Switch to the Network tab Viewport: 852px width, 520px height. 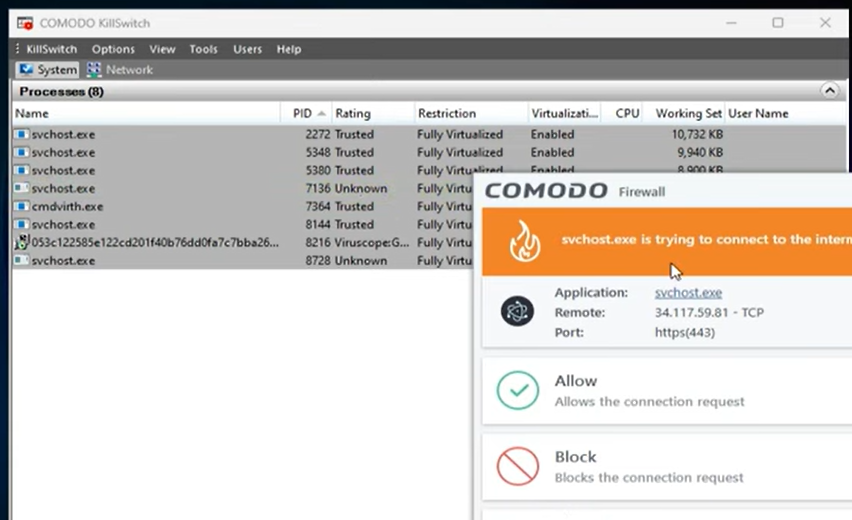tap(120, 70)
